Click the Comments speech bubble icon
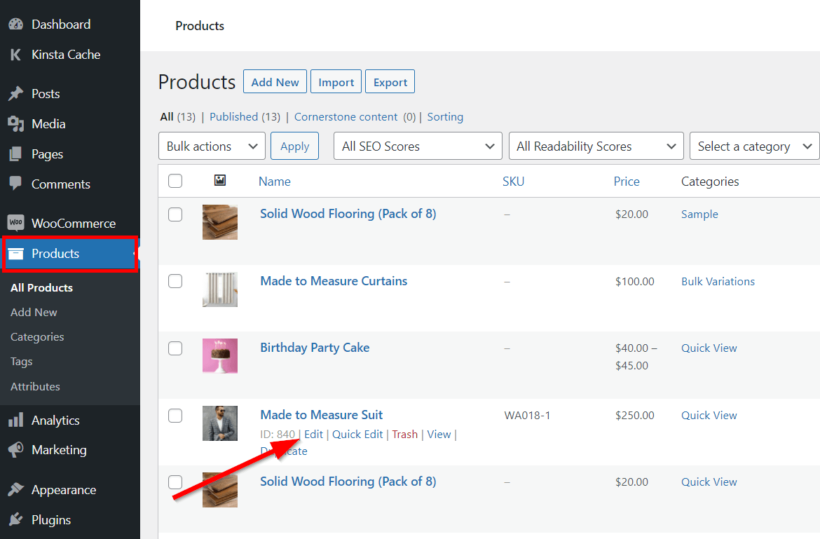820x539 pixels. pyautogui.click(x=16, y=184)
